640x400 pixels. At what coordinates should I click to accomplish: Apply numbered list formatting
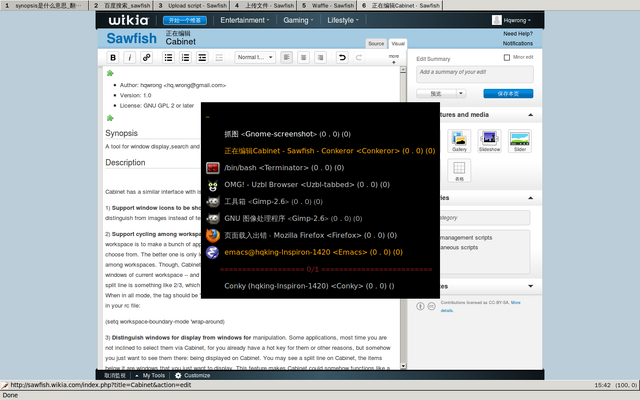tap(185, 58)
